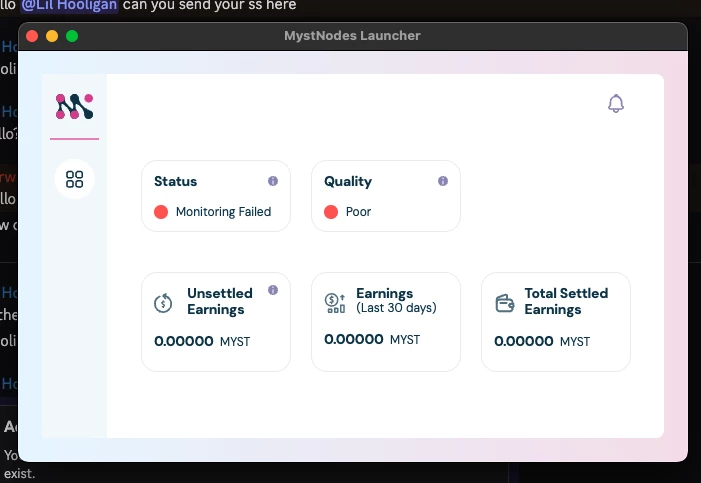Click the Total Settled Earnings wallet icon
701x483 pixels.
pyautogui.click(x=505, y=303)
